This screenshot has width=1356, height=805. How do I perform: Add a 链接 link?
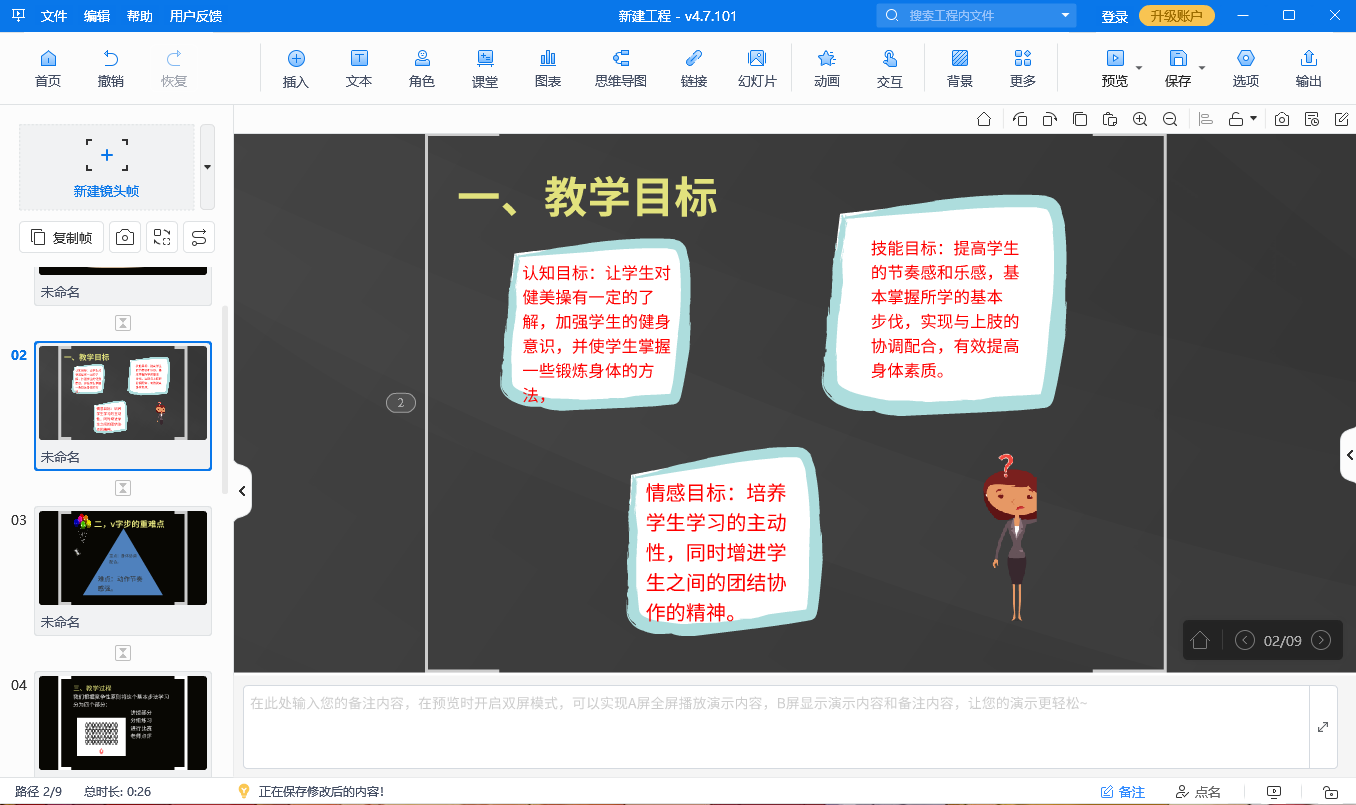coord(694,68)
